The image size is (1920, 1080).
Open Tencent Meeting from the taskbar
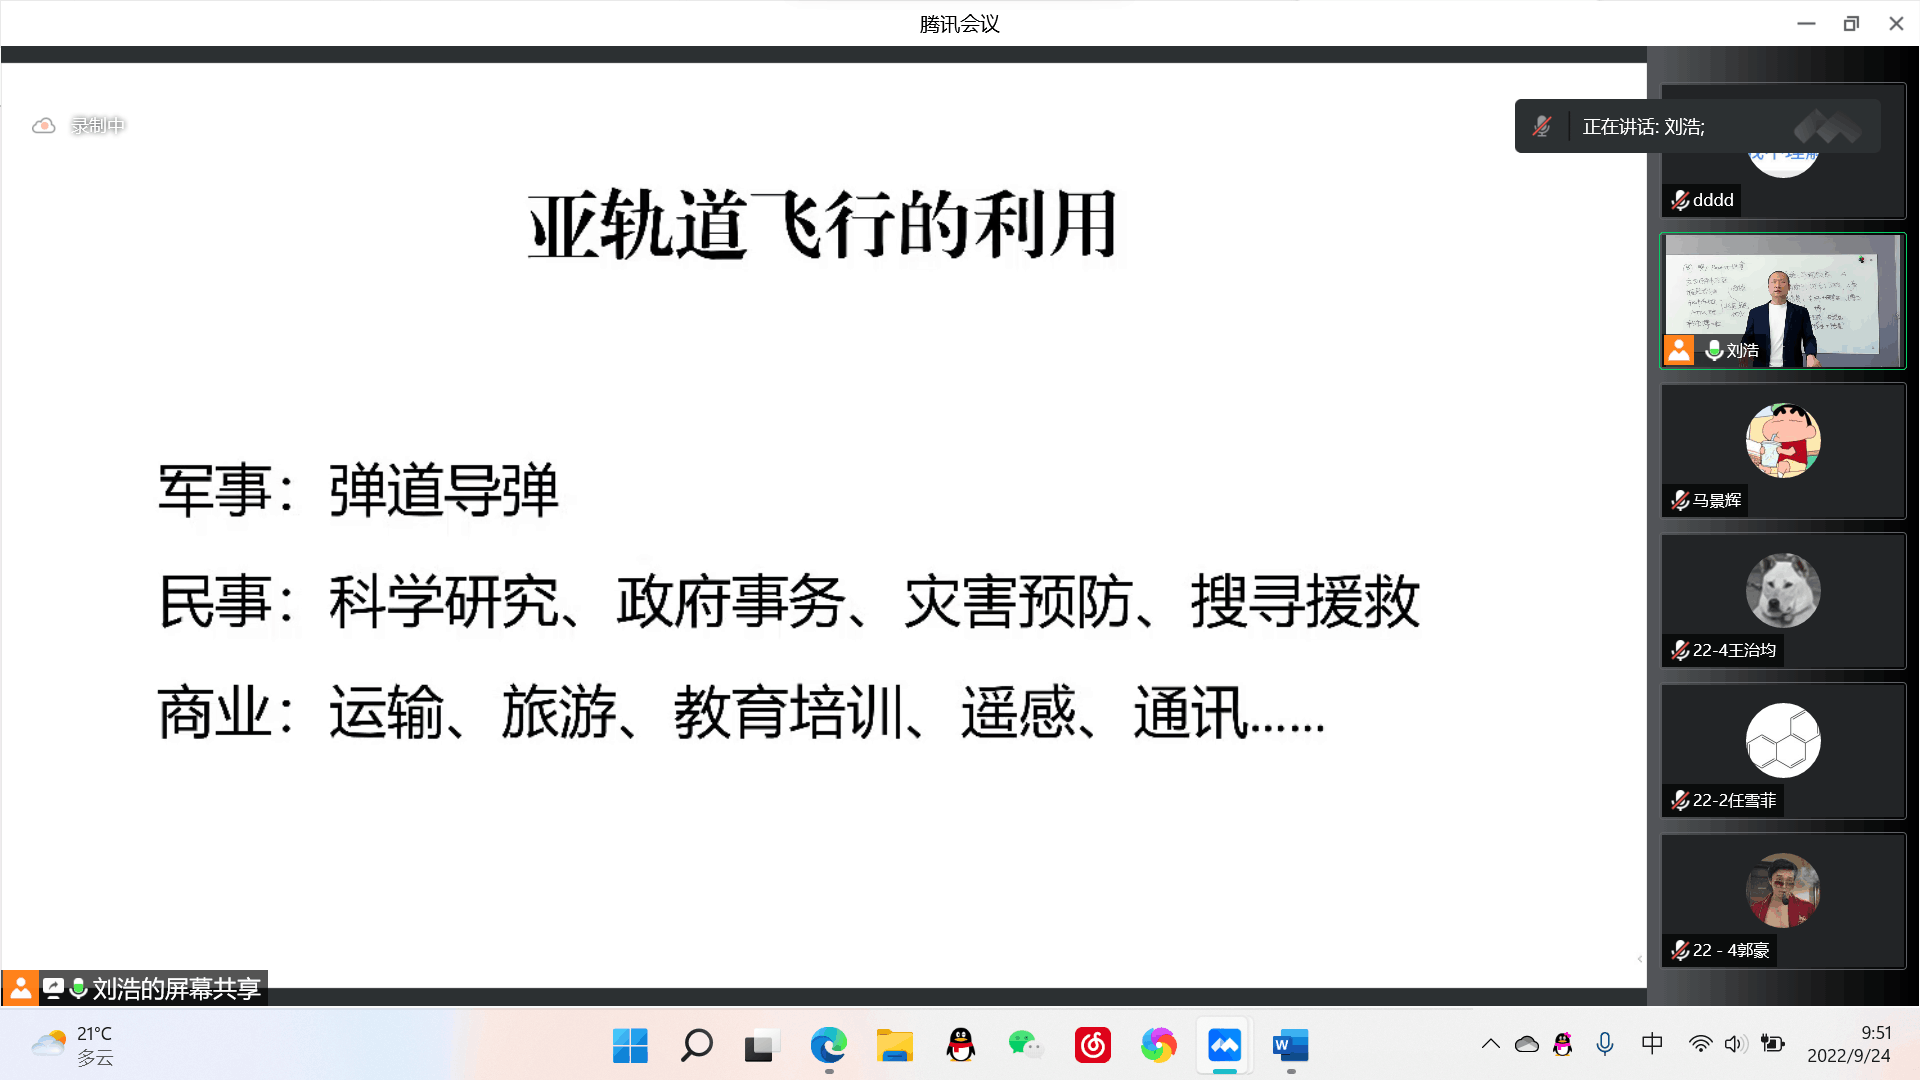click(1224, 1046)
